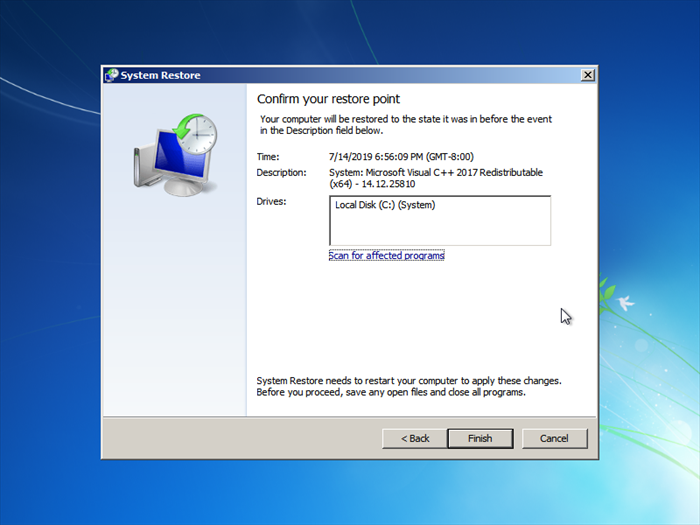Select Local Disk (C:) (System) drive entry

point(385,205)
